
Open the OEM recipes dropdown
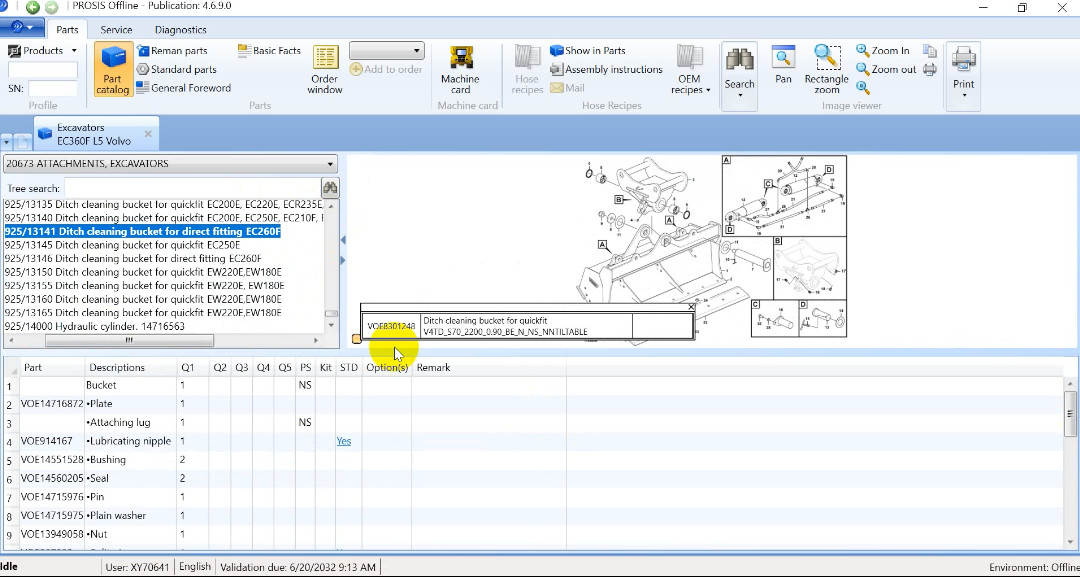tap(690, 70)
